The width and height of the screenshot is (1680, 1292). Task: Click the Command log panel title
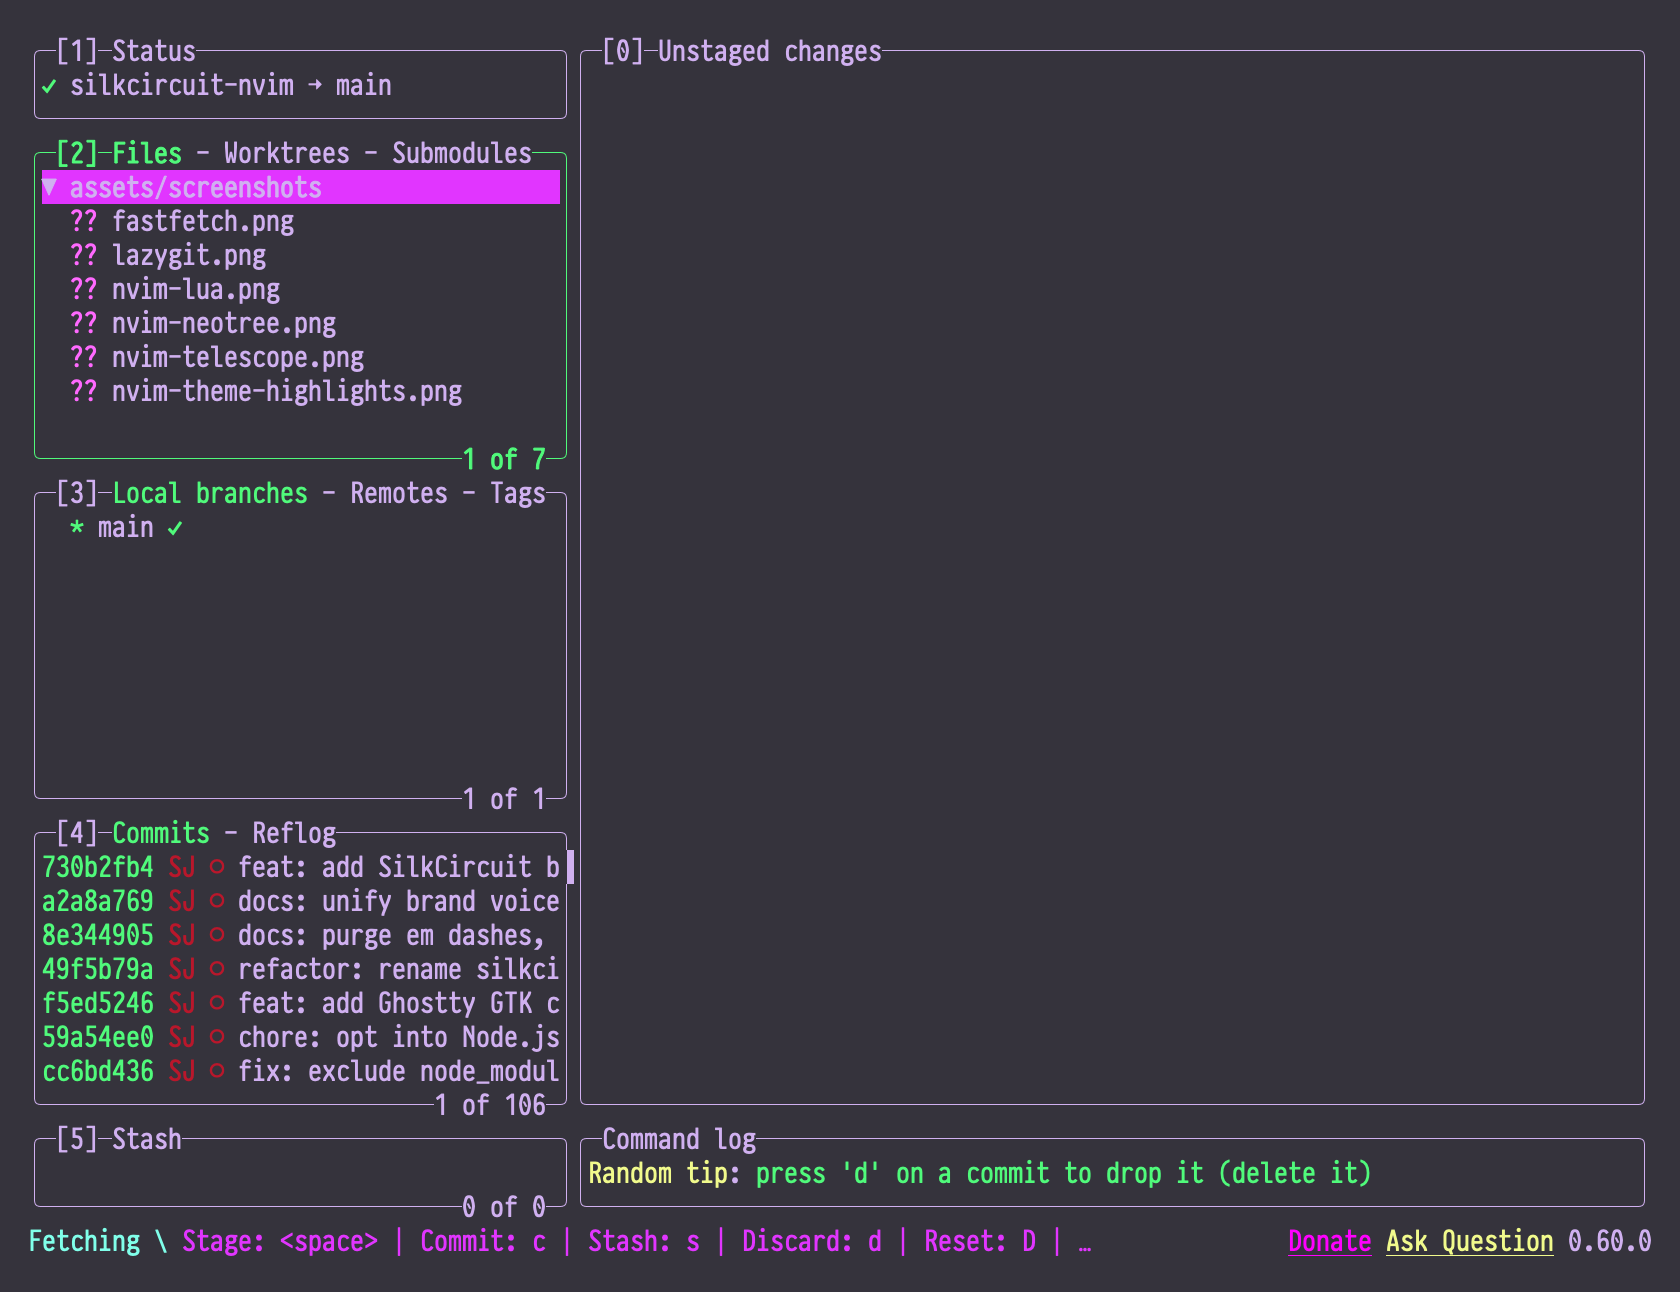click(679, 1139)
